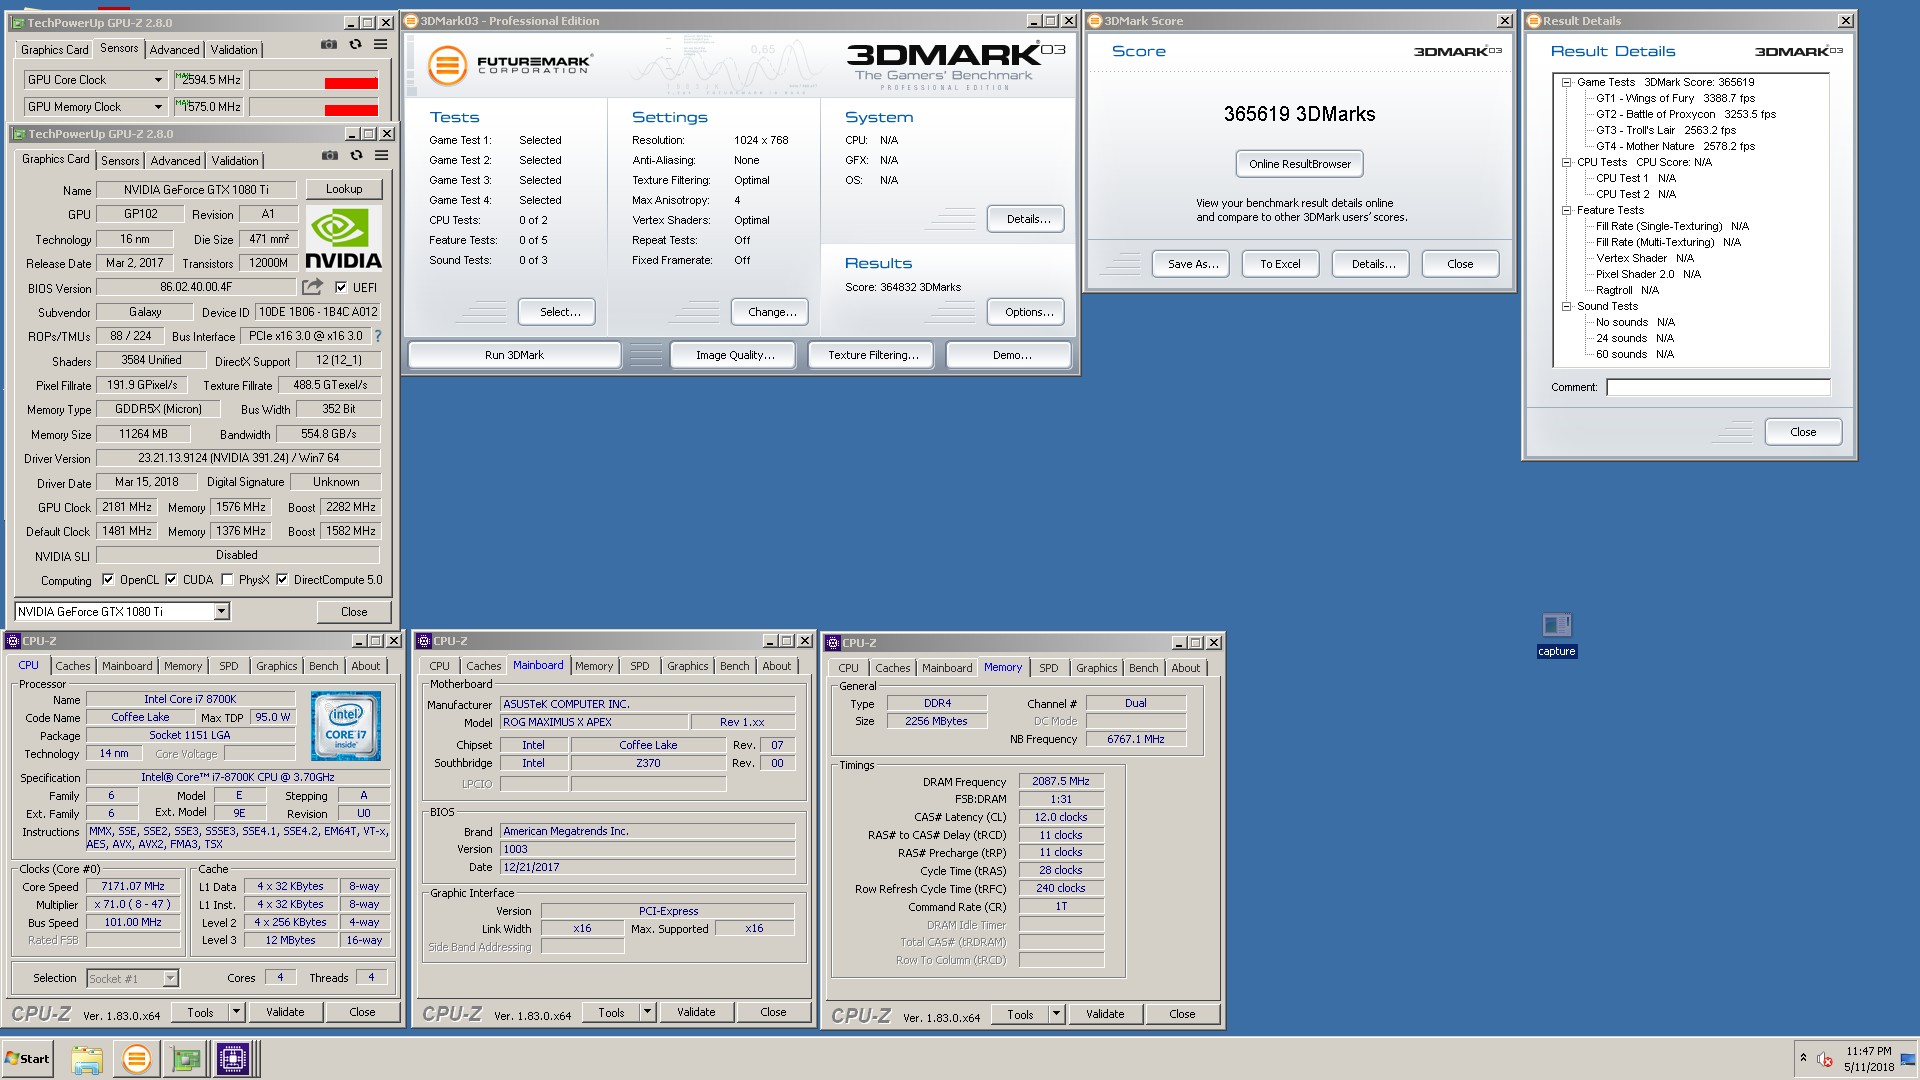
Task: Switch to Sensors tab in front GPU-Z window
Action: pyautogui.click(x=120, y=161)
